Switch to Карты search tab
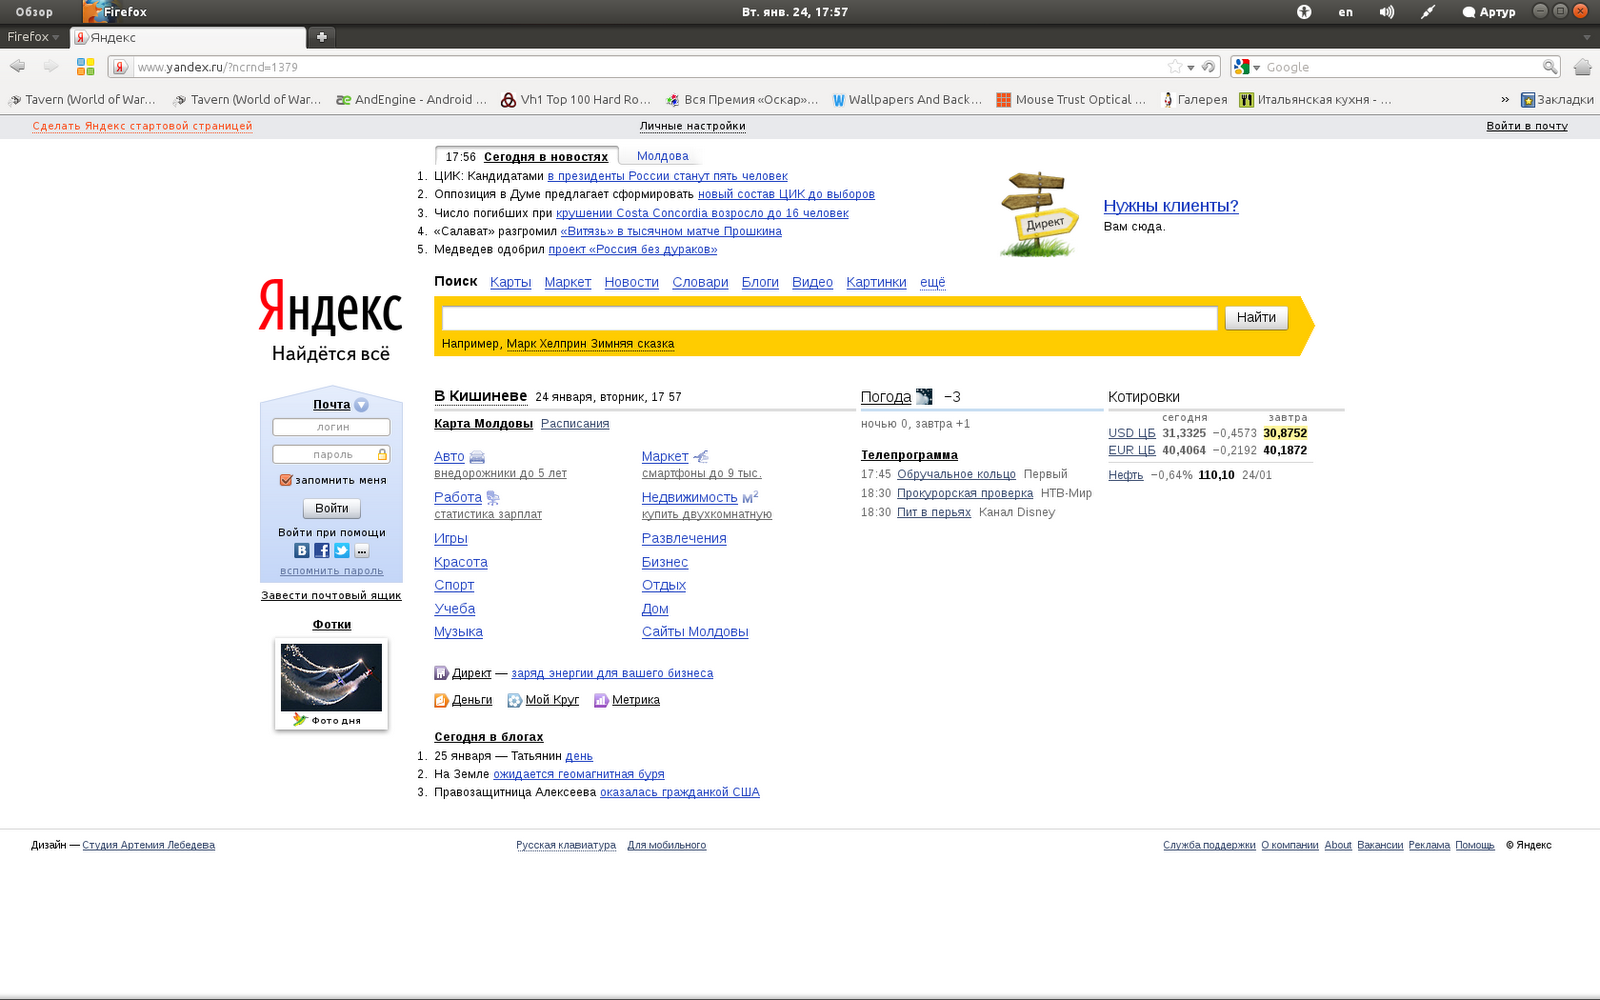This screenshot has height=1000, width=1600. click(510, 283)
